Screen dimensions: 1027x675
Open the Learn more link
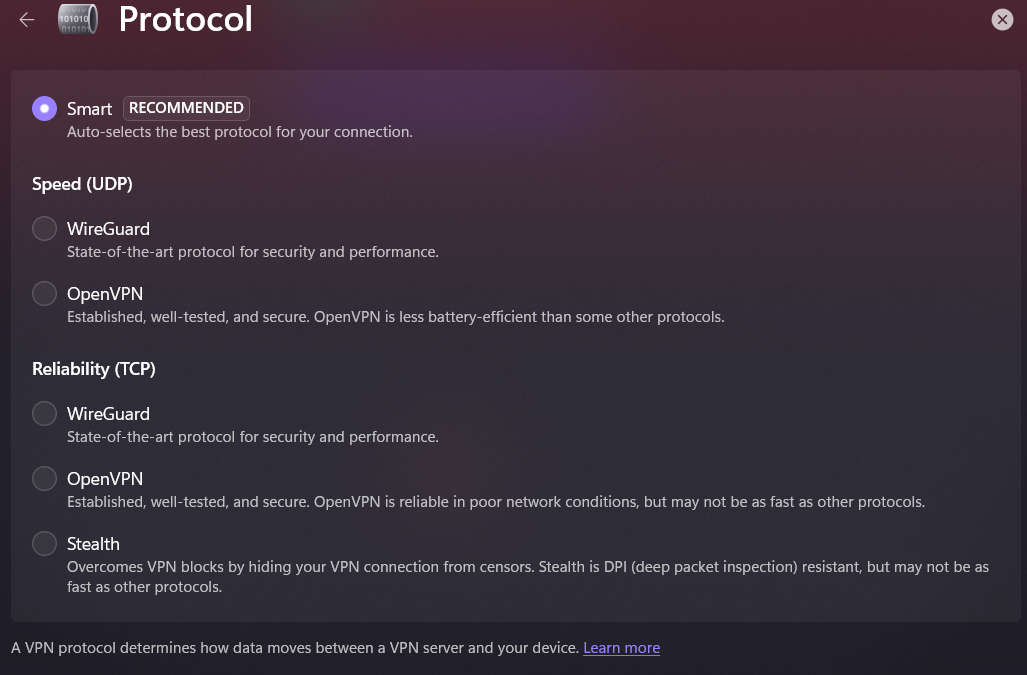[x=621, y=648]
